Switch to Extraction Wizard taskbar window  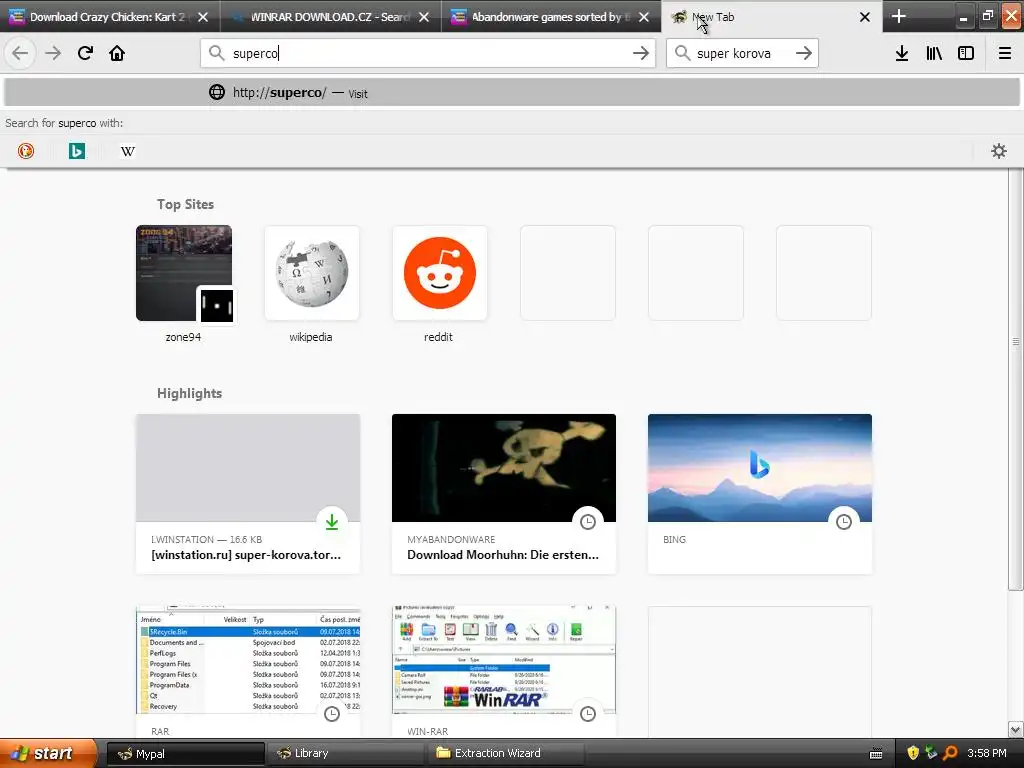pyautogui.click(x=507, y=753)
